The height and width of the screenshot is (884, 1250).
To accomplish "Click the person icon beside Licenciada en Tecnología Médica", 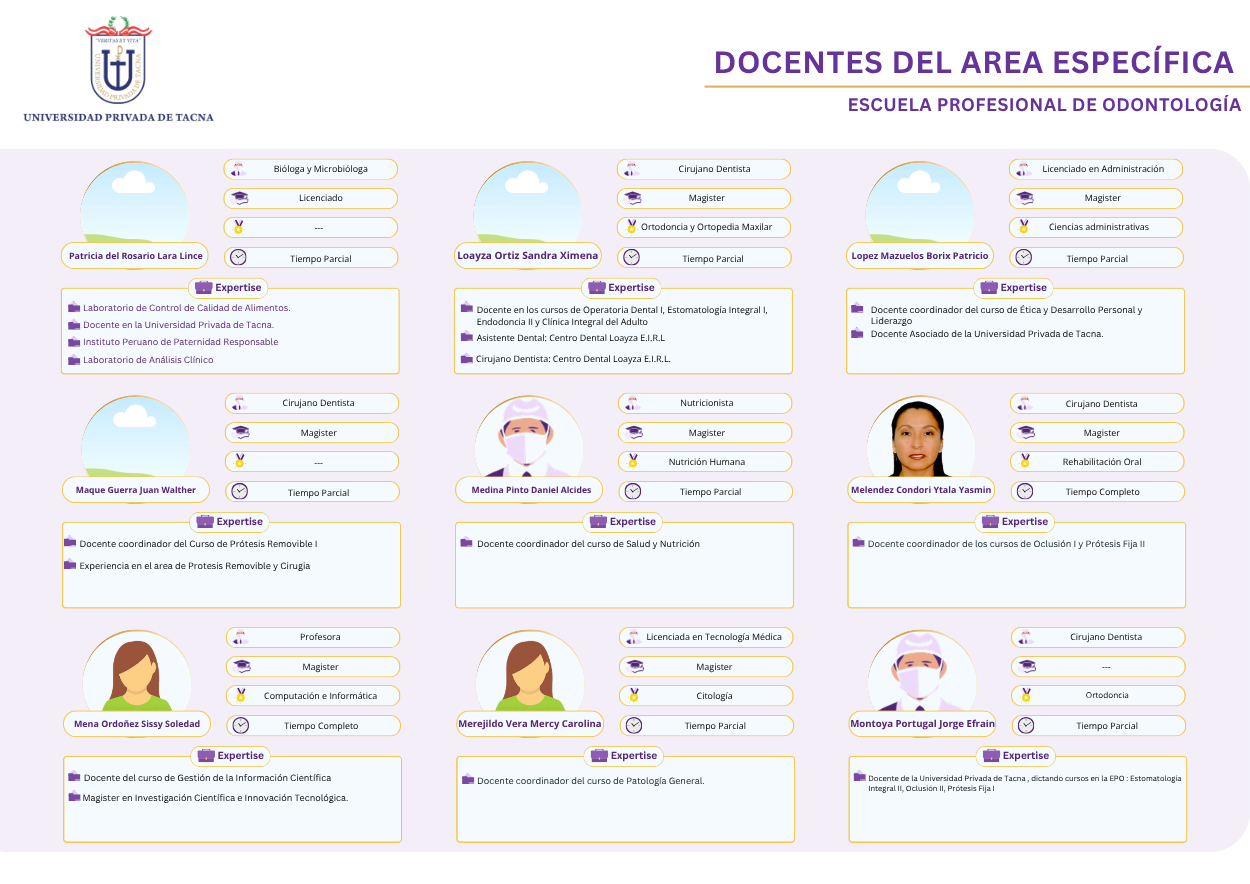I will click(632, 637).
